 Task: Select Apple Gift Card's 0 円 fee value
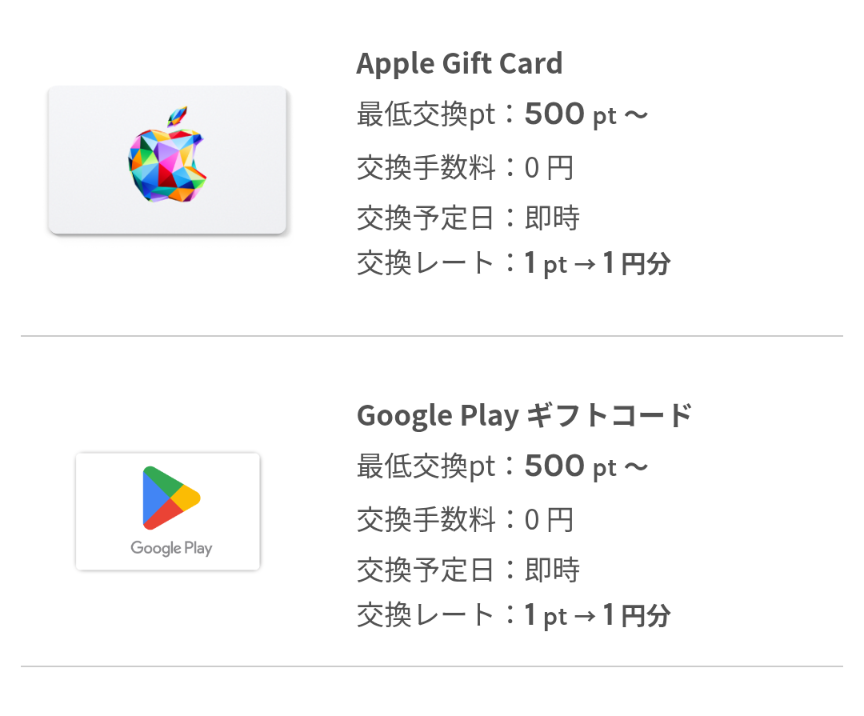click(x=549, y=168)
